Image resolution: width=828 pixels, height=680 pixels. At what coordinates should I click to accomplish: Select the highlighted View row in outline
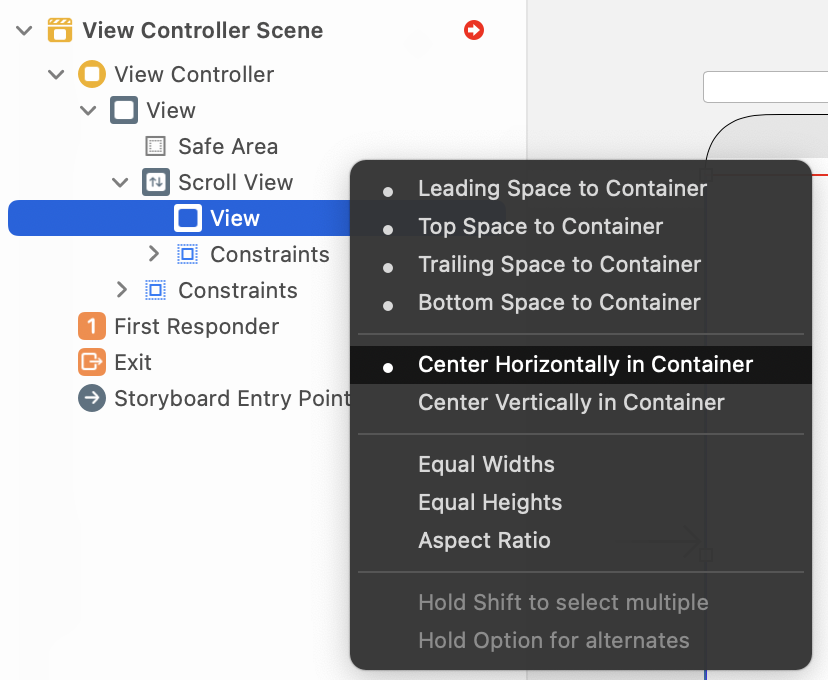(x=180, y=218)
